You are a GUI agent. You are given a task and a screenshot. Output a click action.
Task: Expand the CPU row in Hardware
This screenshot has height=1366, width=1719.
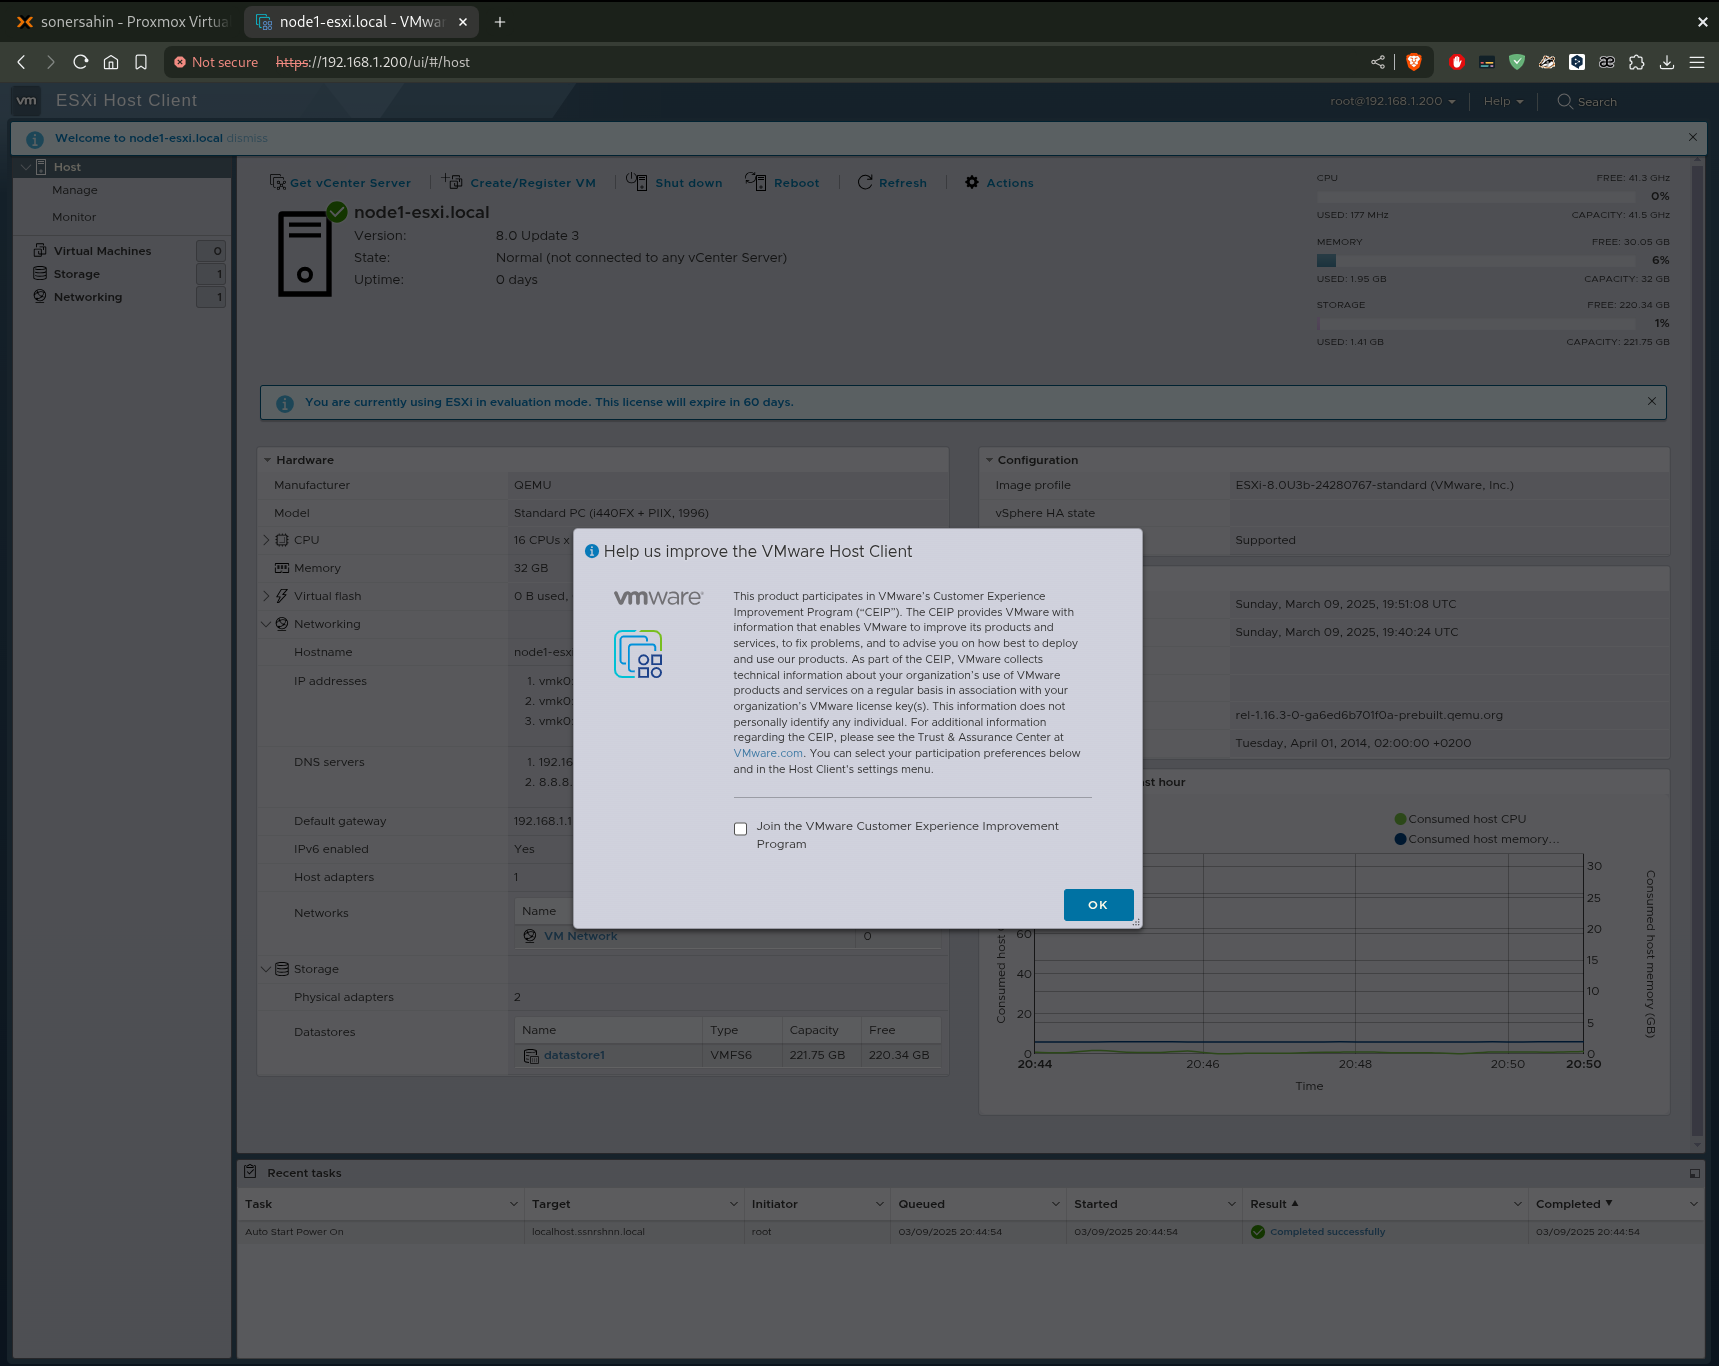(267, 539)
